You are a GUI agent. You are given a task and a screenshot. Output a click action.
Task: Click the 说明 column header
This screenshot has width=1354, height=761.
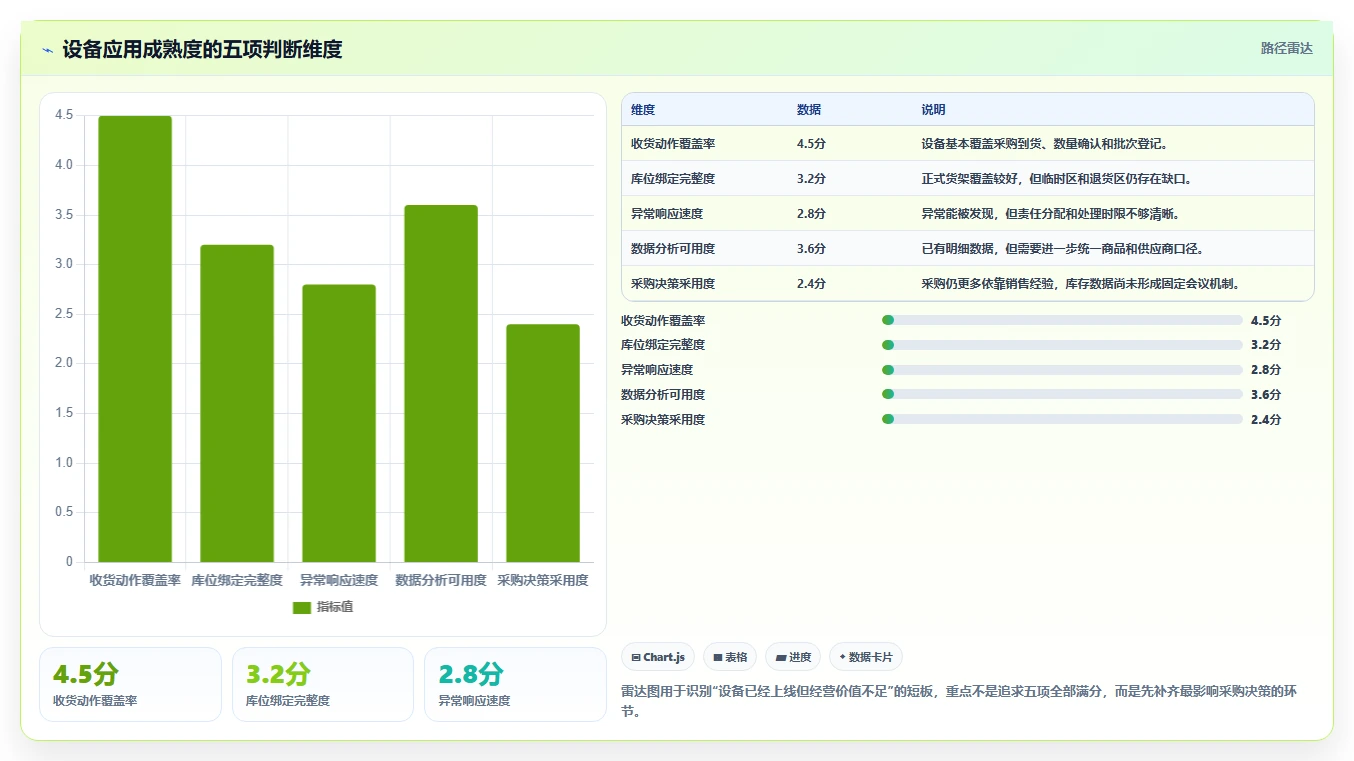click(933, 110)
